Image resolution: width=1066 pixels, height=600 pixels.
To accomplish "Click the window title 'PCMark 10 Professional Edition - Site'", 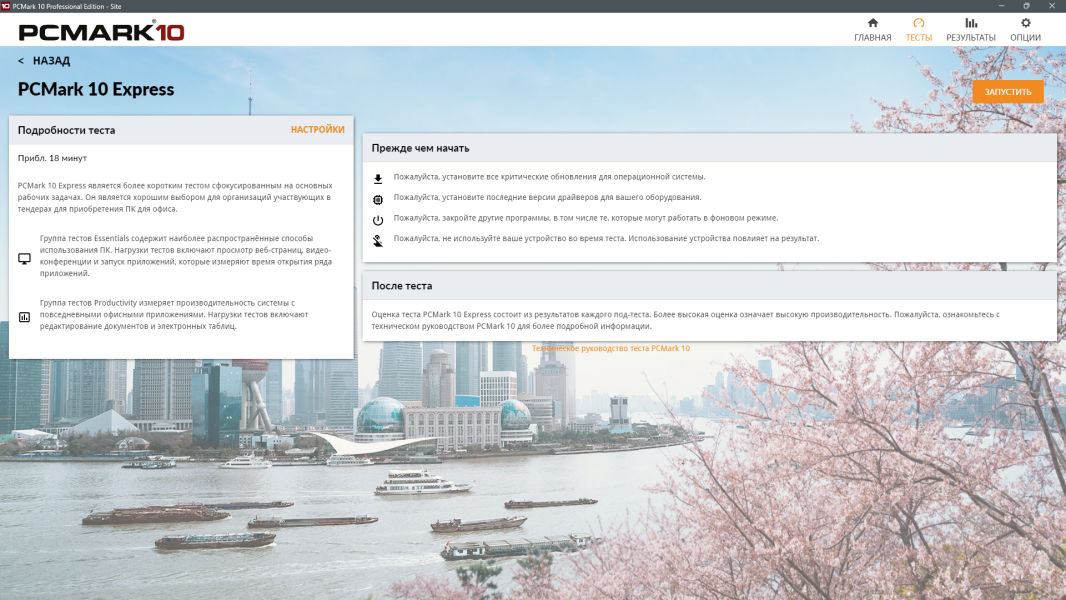I will [x=67, y=6].
